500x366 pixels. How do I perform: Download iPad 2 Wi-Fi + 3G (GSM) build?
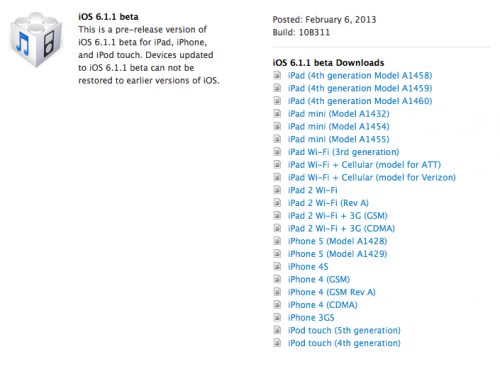click(x=338, y=216)
